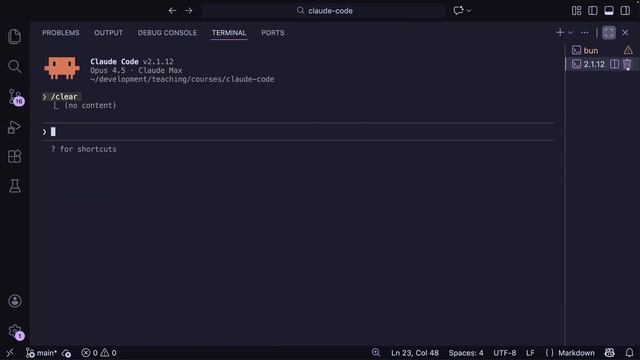Show the errors and warnings count
Viewport: 640px width, 360px height.
pos(99,353)
